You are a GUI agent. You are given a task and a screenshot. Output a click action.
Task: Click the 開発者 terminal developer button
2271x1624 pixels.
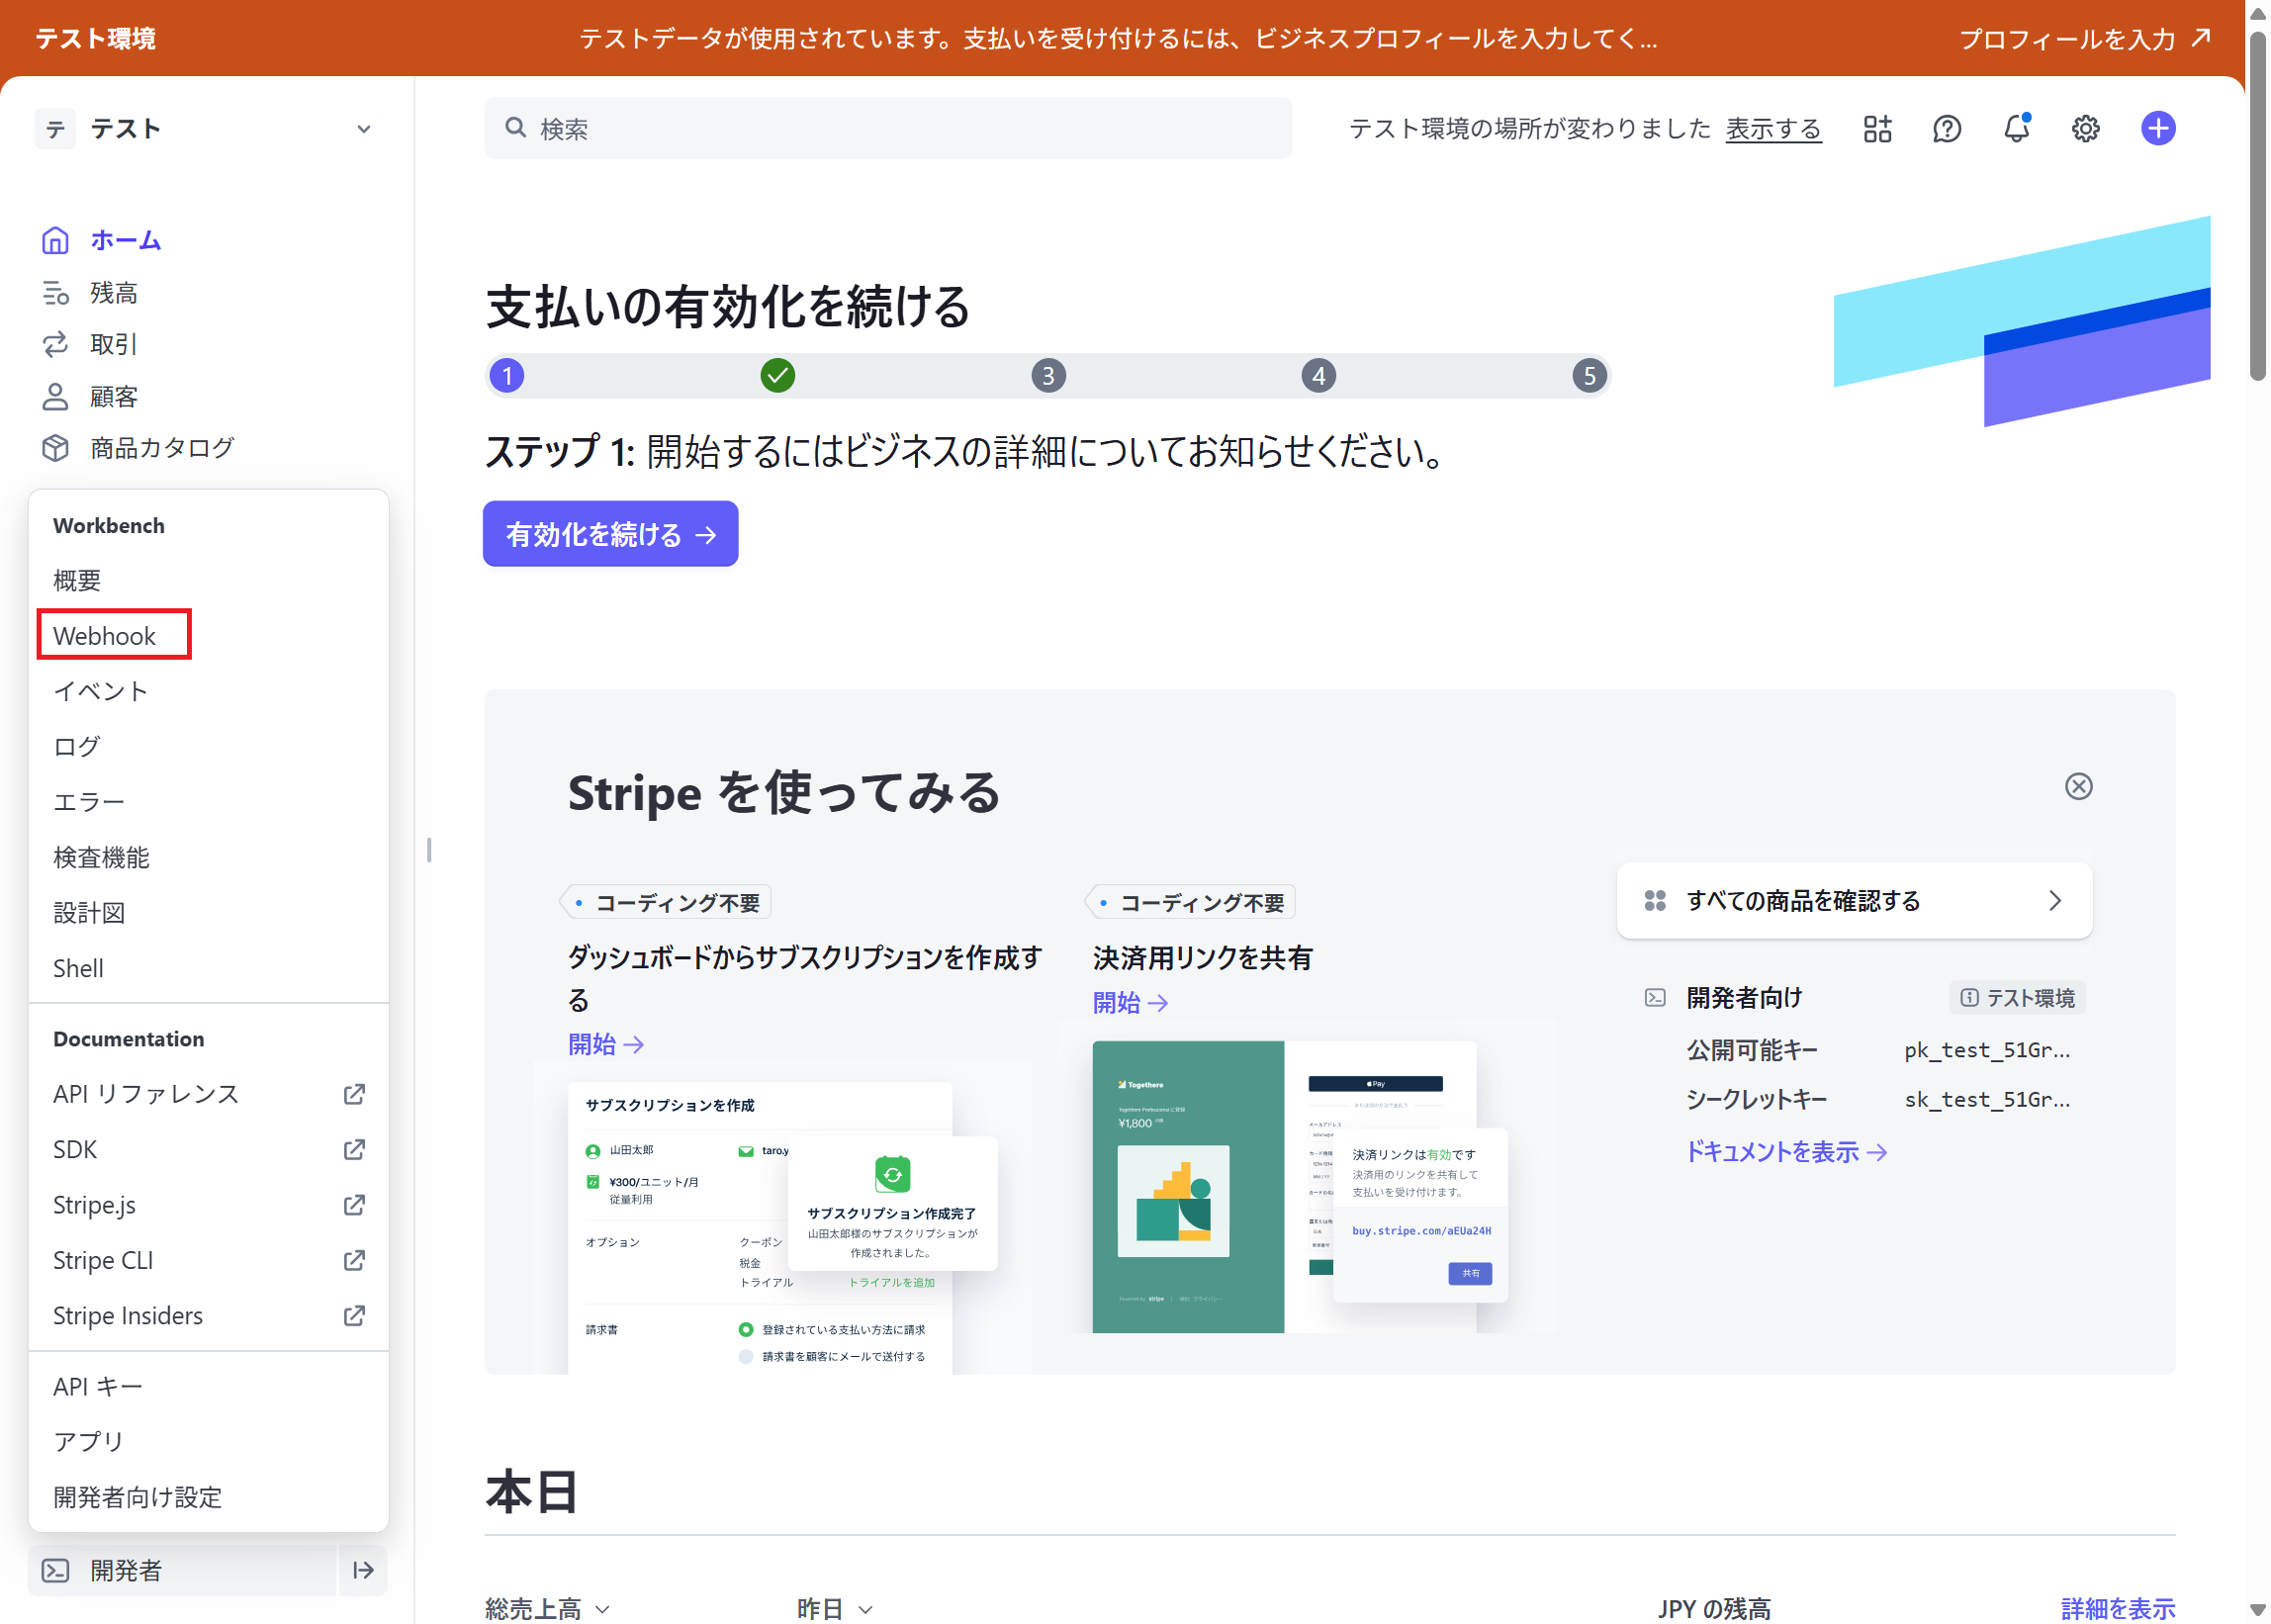click(182, 1570)
